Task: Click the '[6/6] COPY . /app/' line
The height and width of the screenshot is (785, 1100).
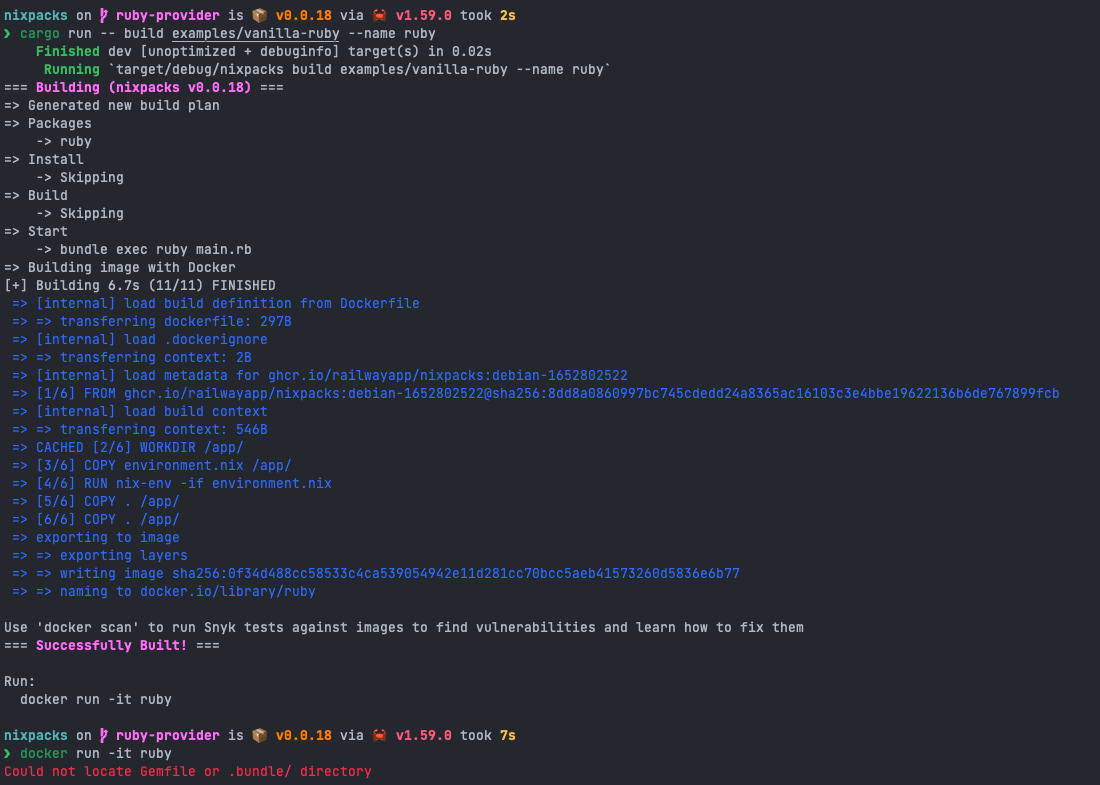Action: pyautogui.click(x=95, y=520)
